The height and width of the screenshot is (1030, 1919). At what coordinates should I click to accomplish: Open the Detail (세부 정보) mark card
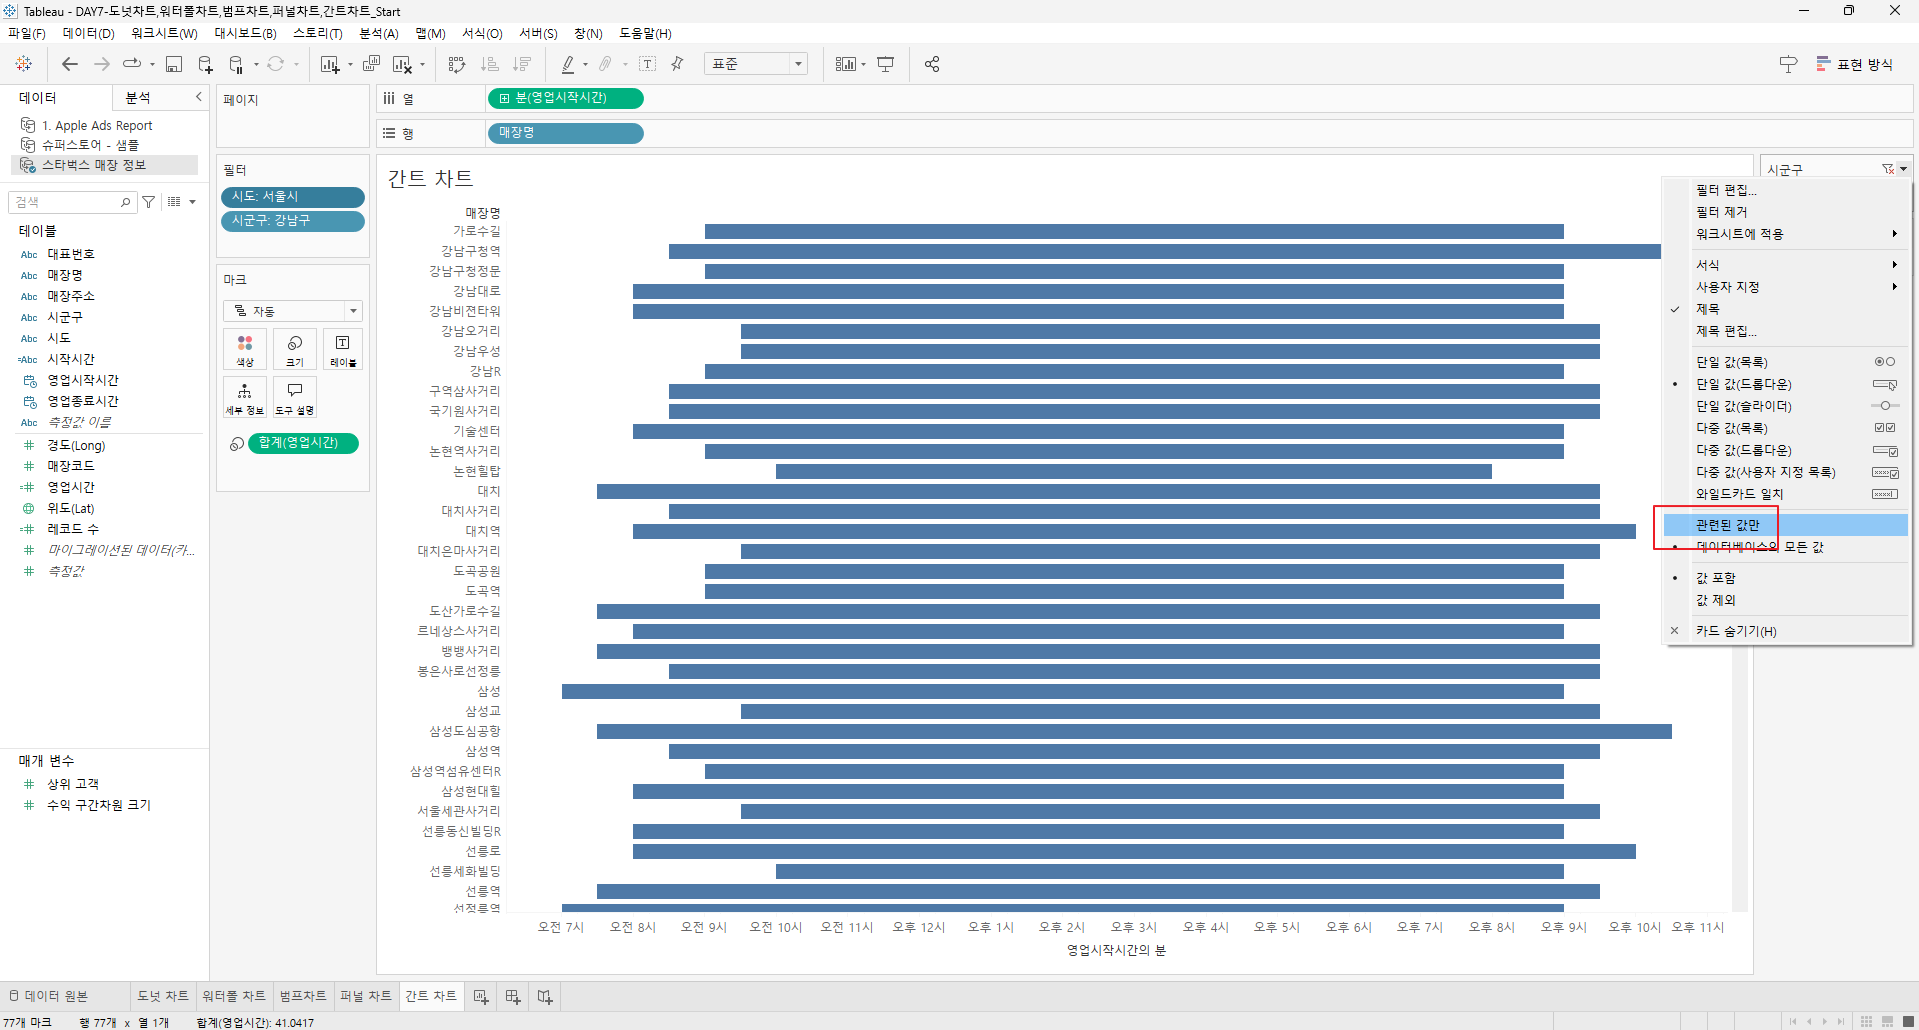click(245, 397)
